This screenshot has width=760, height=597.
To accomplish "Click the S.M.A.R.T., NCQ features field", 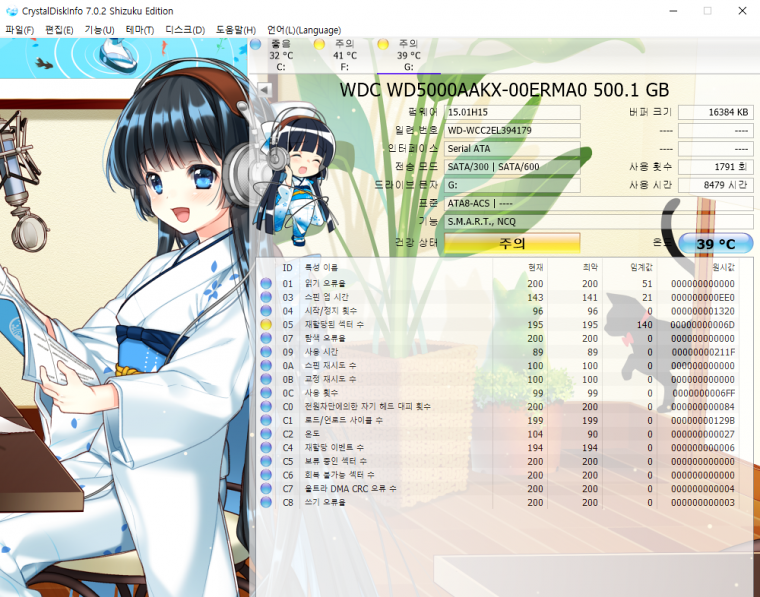I will 599,221.
